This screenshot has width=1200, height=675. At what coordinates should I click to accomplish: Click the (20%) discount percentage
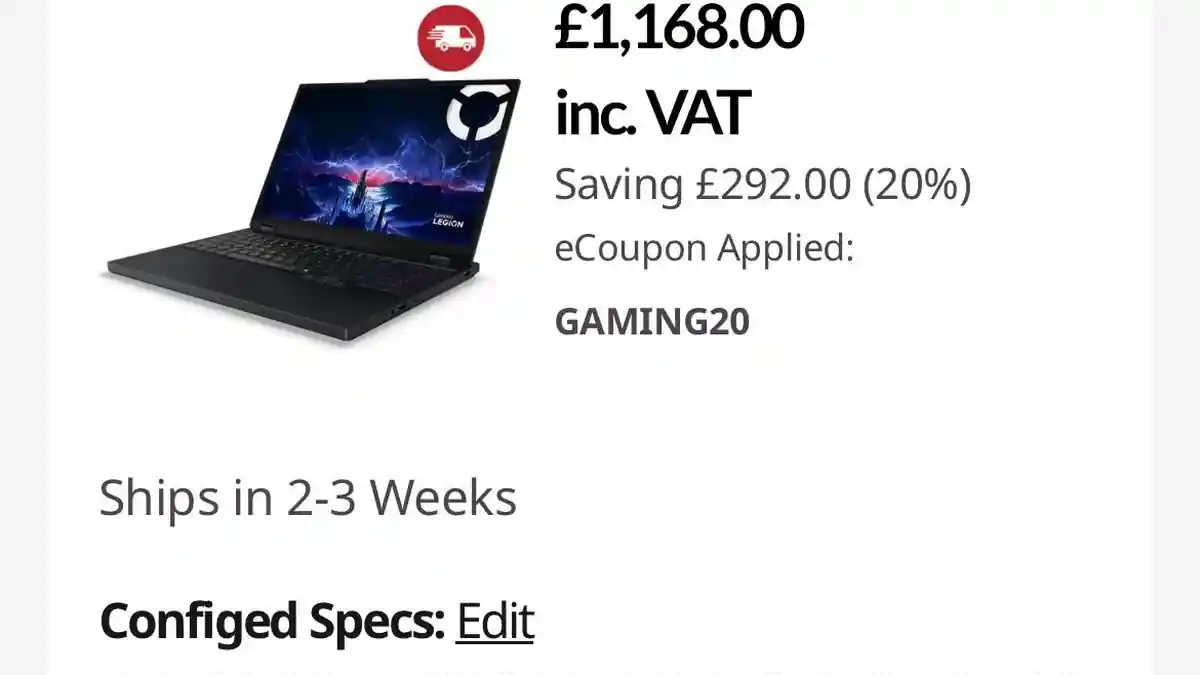917,185
